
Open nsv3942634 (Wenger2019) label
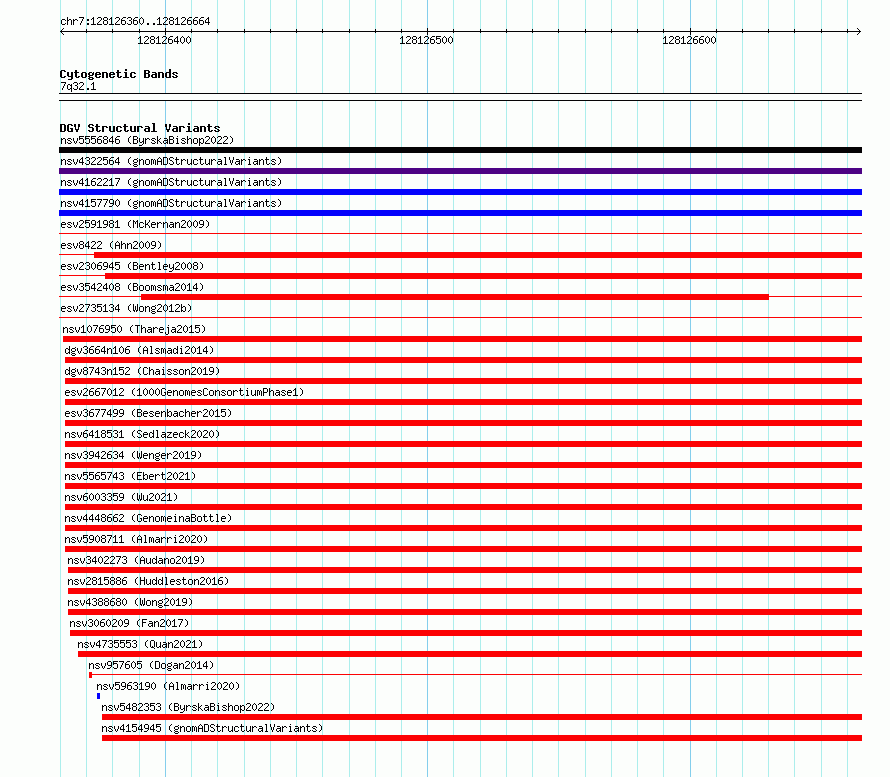pyautogui.click(x=133, y=455)
